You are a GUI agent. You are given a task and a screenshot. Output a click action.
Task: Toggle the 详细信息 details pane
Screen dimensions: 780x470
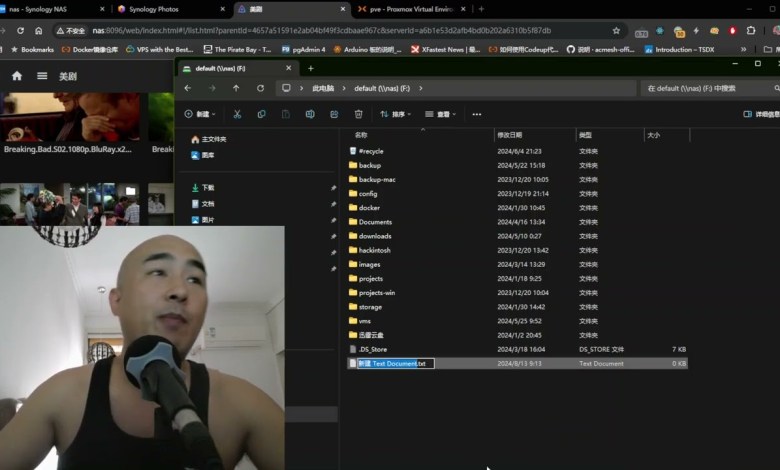click(762, 114)
